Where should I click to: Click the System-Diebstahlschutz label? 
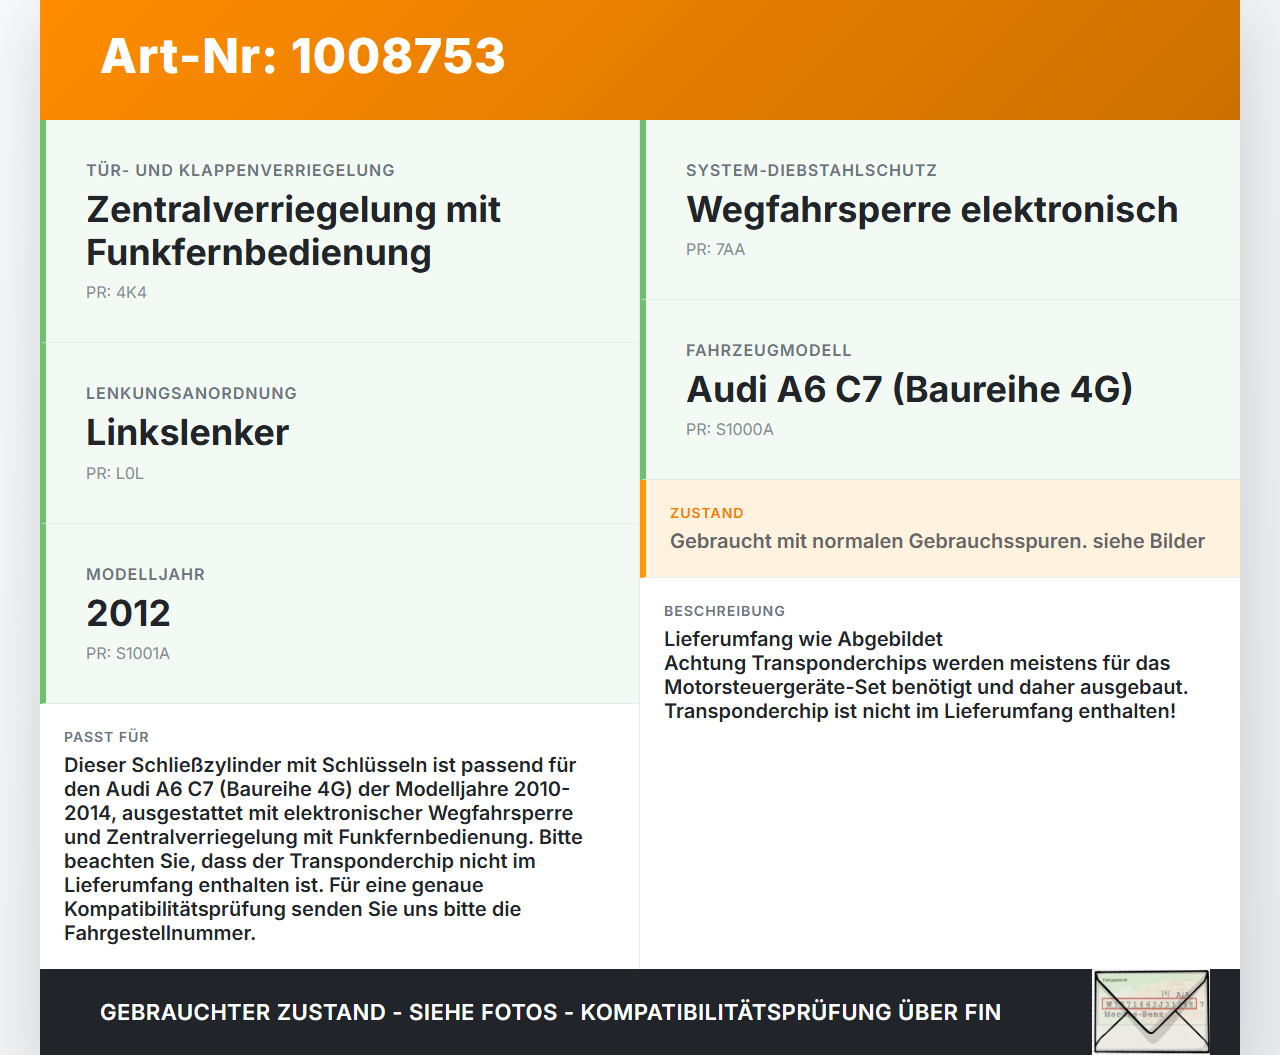pos(811,170)
